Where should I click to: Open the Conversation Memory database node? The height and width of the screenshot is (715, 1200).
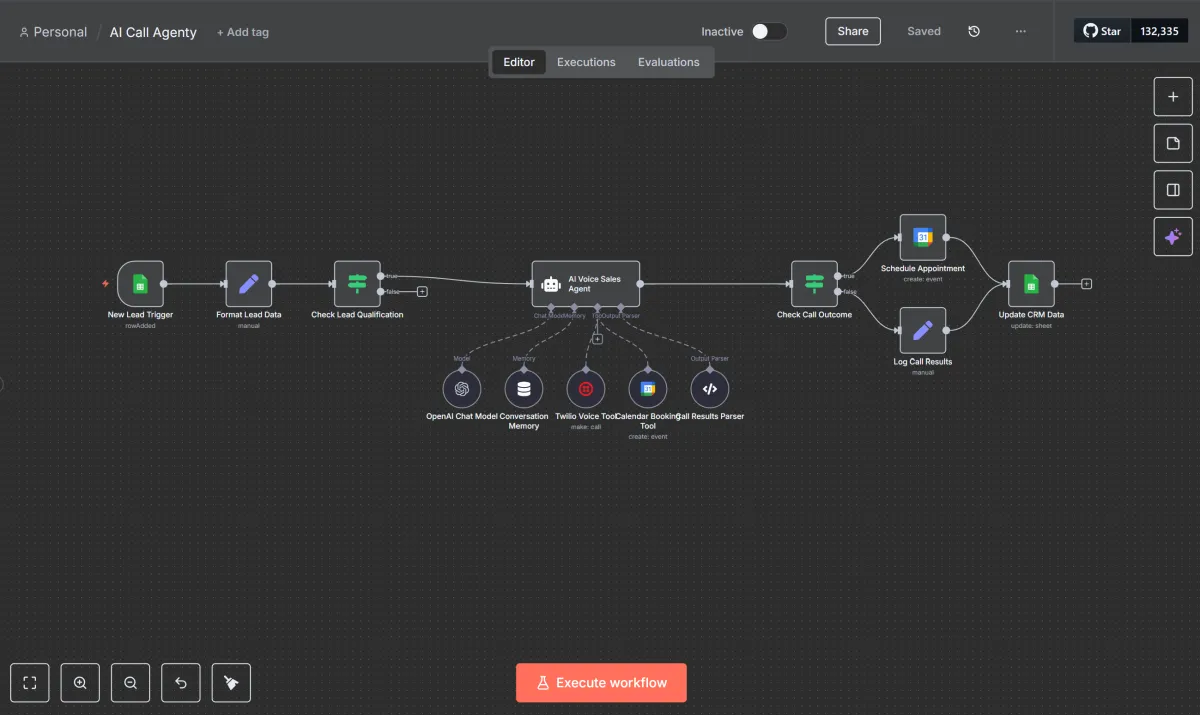pos(524,389)
